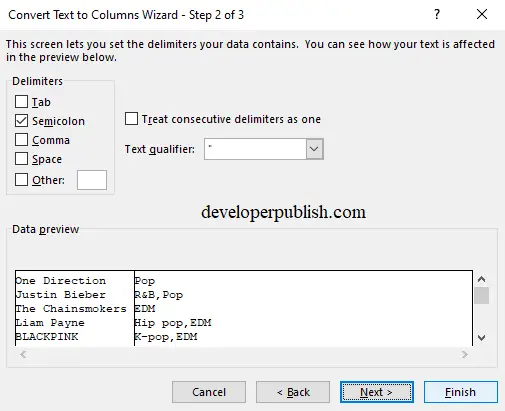
Task: Click the Finish button
Action: tap(461, 392)
